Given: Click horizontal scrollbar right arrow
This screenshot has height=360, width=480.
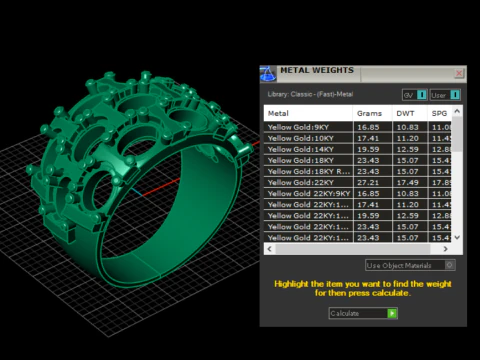Looking at the screenshot, I should (x=445, y=249).
